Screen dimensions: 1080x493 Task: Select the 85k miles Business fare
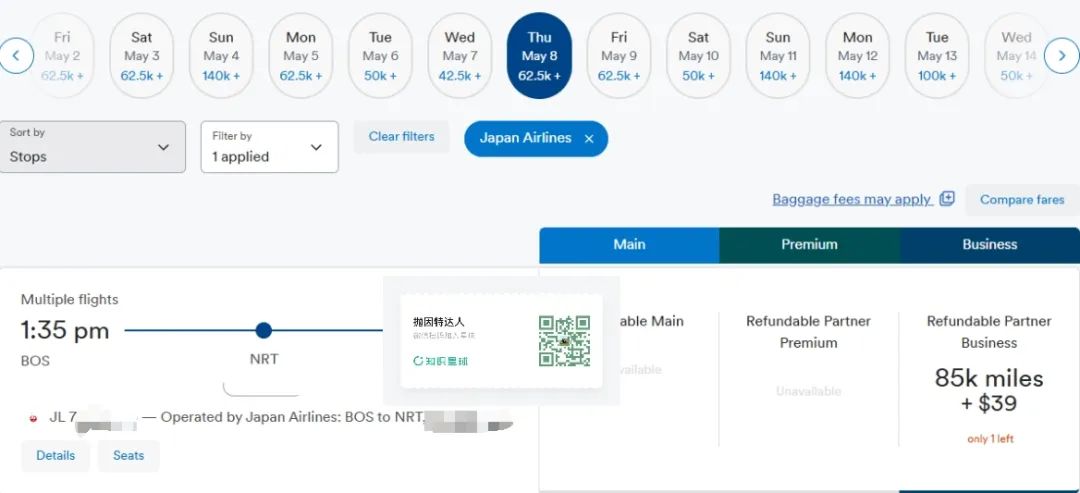[989, 390]
